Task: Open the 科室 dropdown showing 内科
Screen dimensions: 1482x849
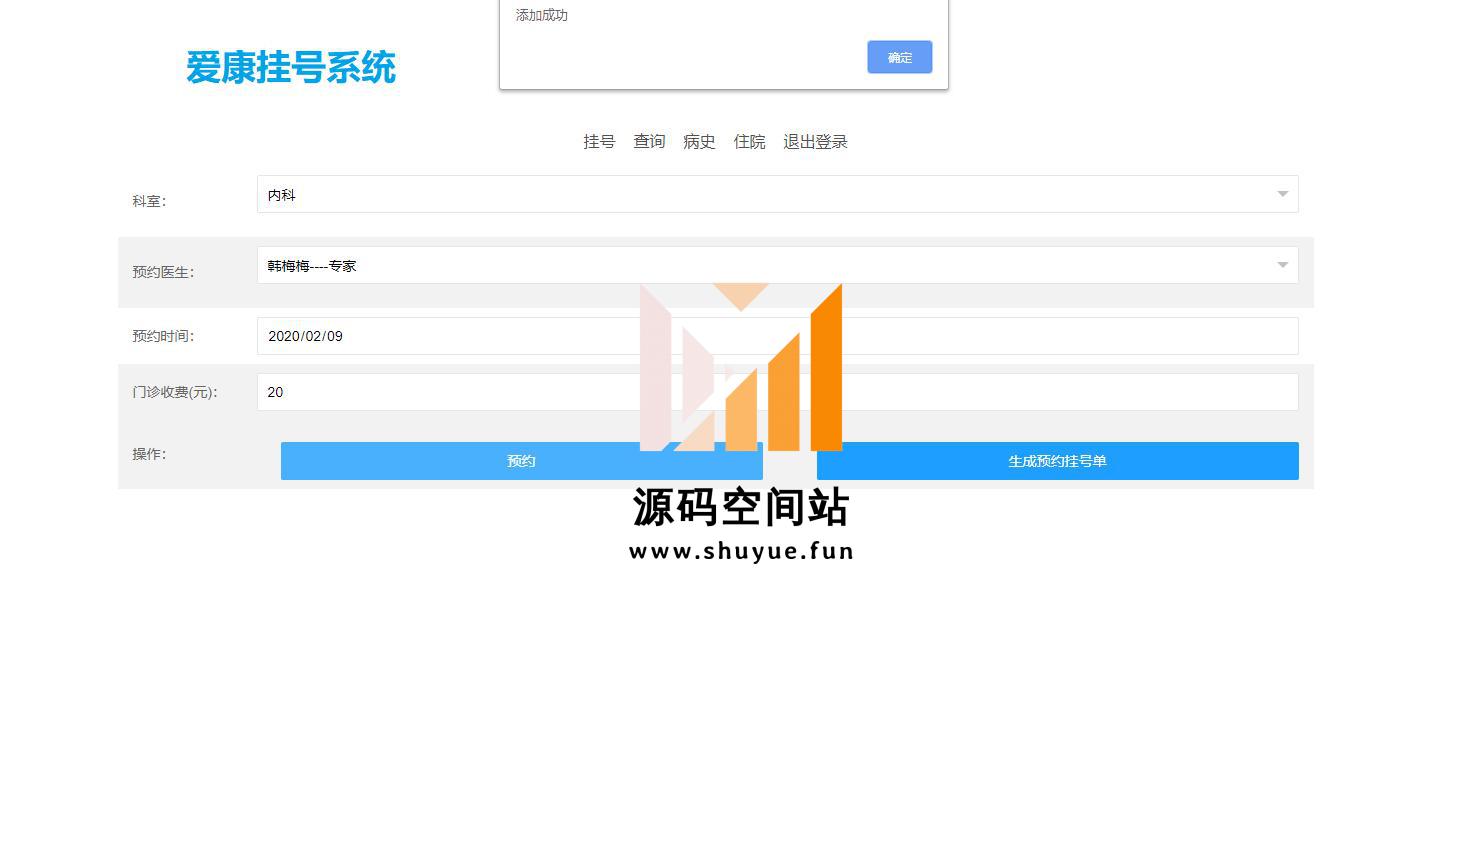Action: 777,194
